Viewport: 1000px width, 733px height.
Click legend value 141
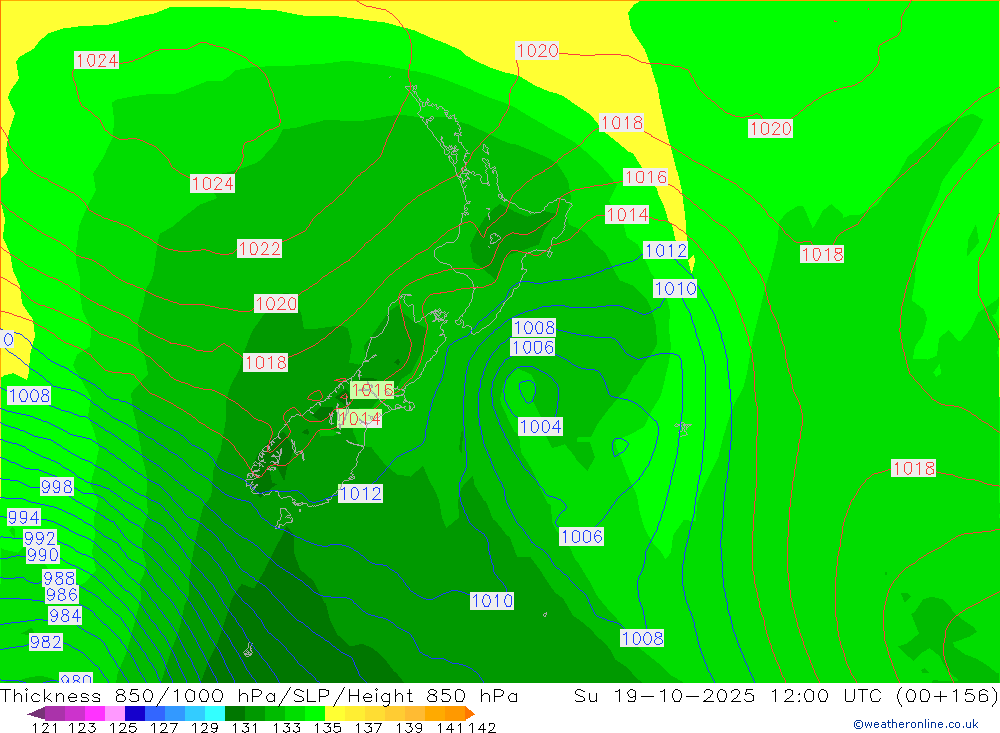coord(450,727)
